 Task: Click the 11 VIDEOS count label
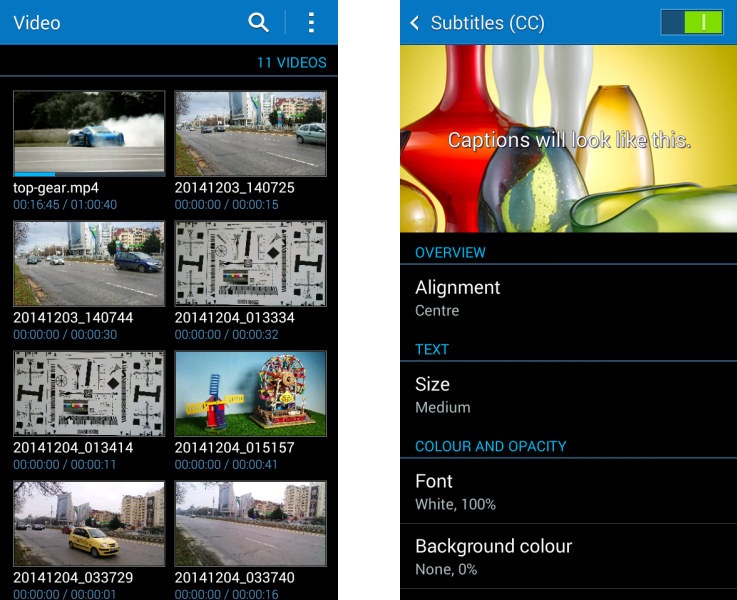click(291, 62)
